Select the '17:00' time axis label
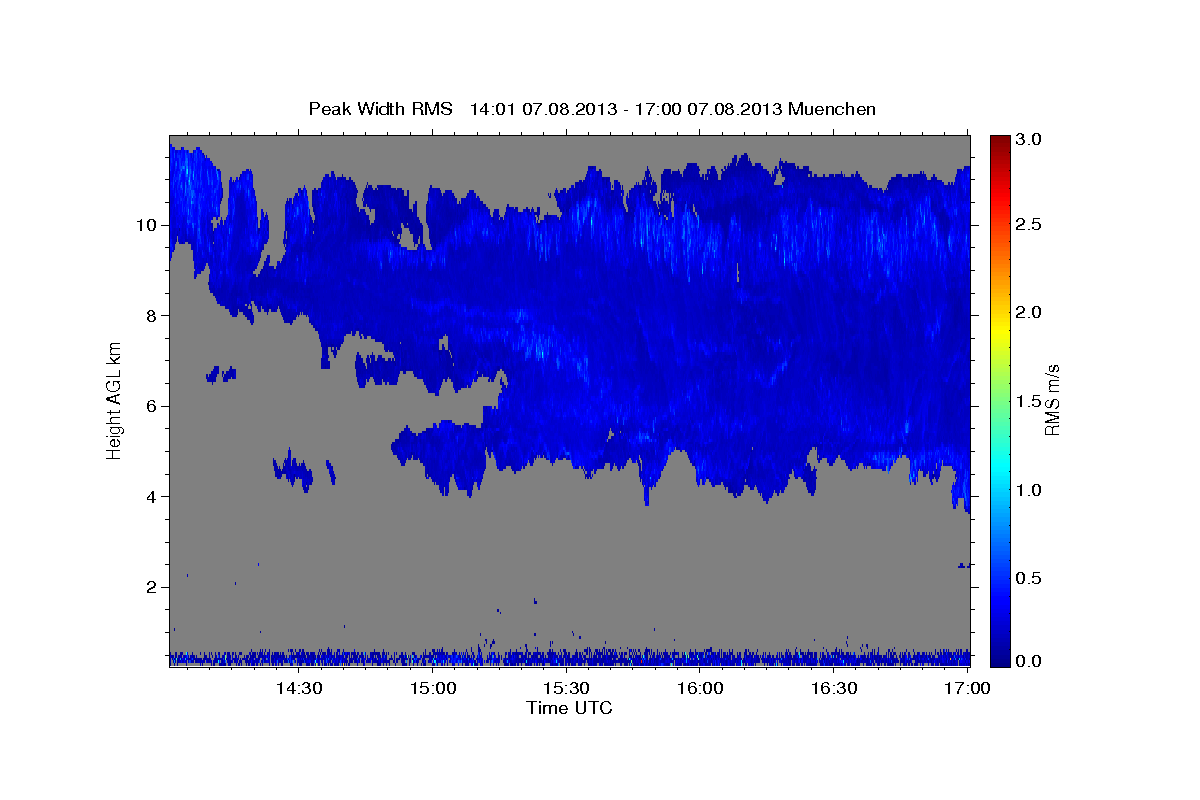Screen dimensions: 1200x800 click(x=967, y=688)
